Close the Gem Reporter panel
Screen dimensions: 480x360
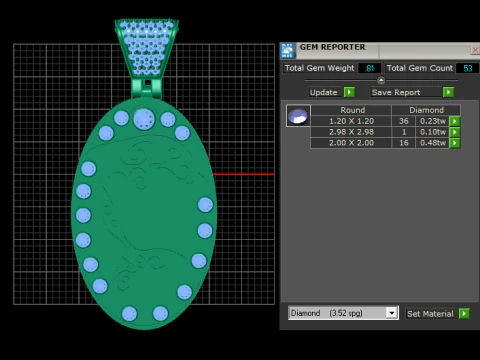pyautogui.click(x=475, y=50)
